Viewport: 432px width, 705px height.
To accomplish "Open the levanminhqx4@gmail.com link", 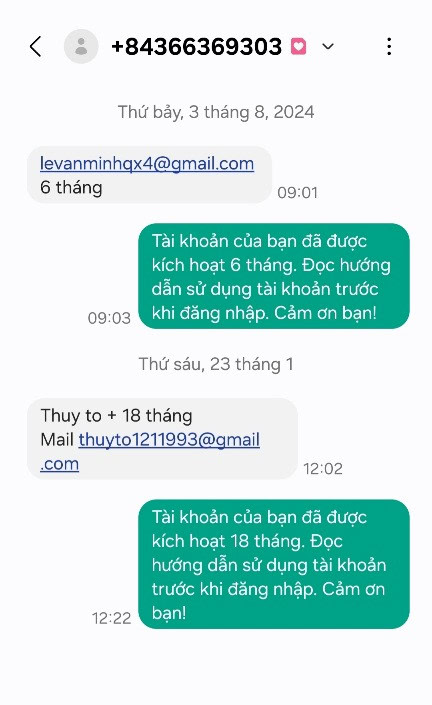I will click(x=147, y=164).
